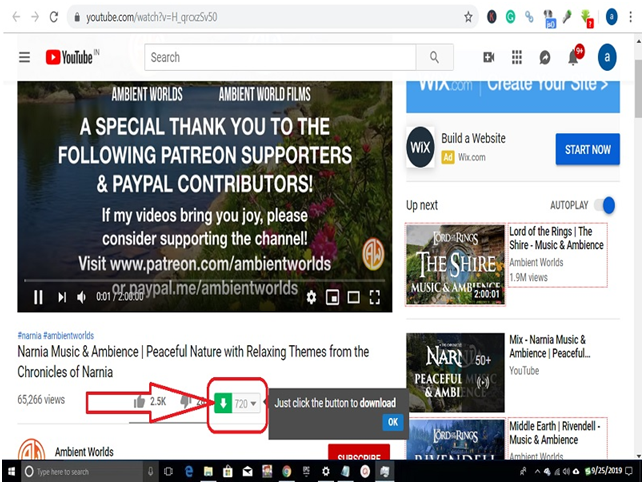Open the Wix.com ad link
The height and width of the screenshot is (484, 644).
(472, 157)
